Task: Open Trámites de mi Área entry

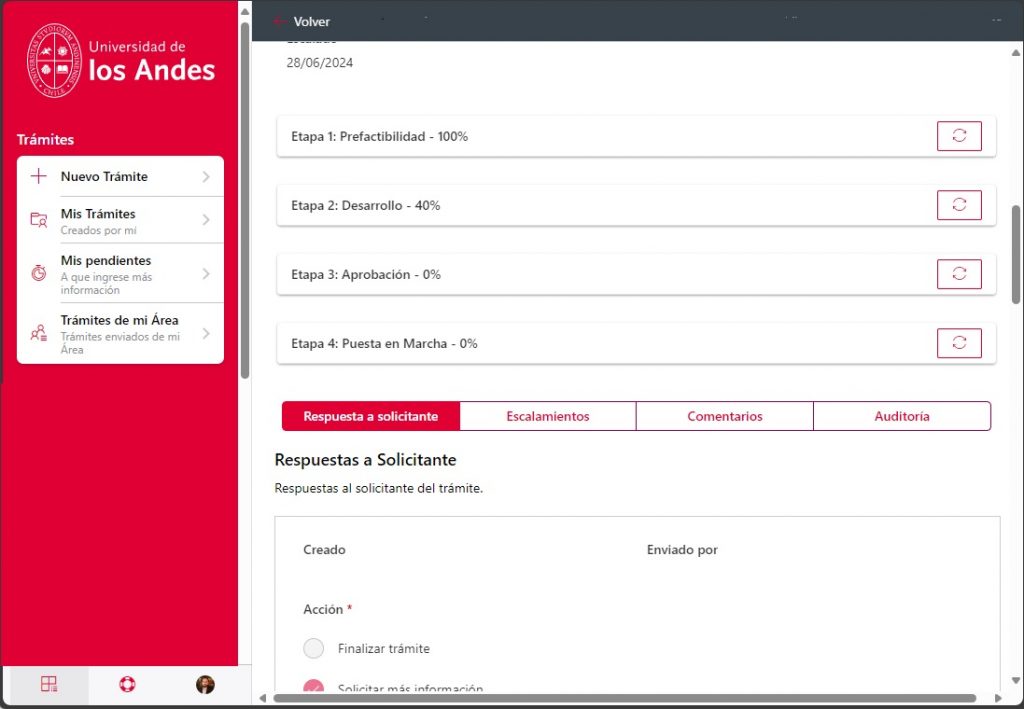Action: tap(120, 334)
